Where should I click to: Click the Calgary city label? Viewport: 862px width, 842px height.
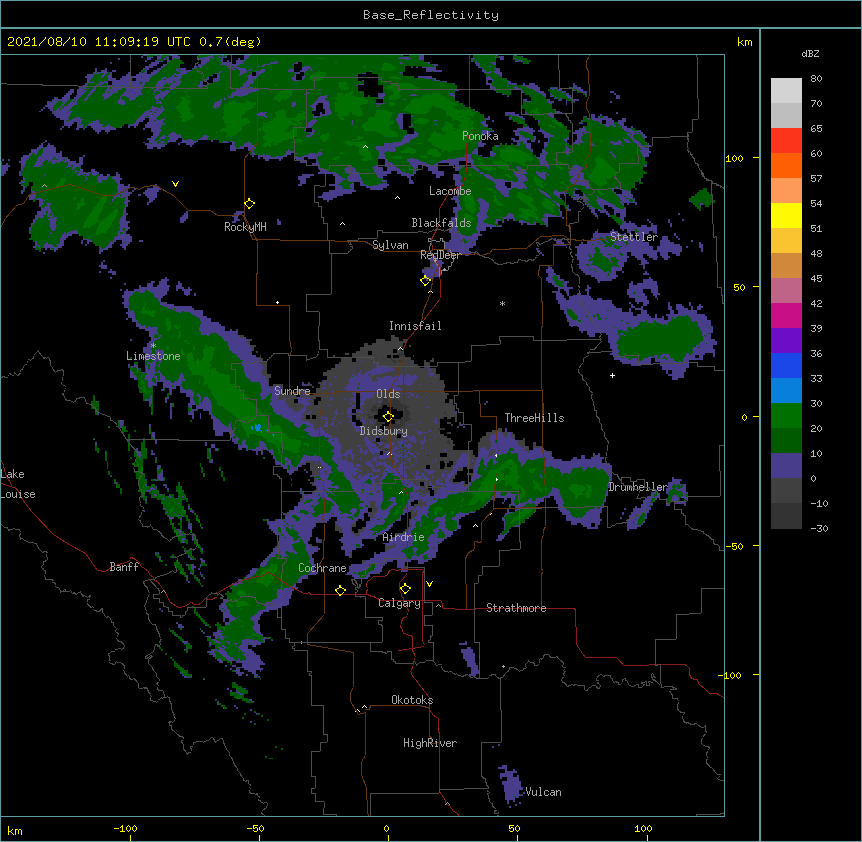pos(399,603)
